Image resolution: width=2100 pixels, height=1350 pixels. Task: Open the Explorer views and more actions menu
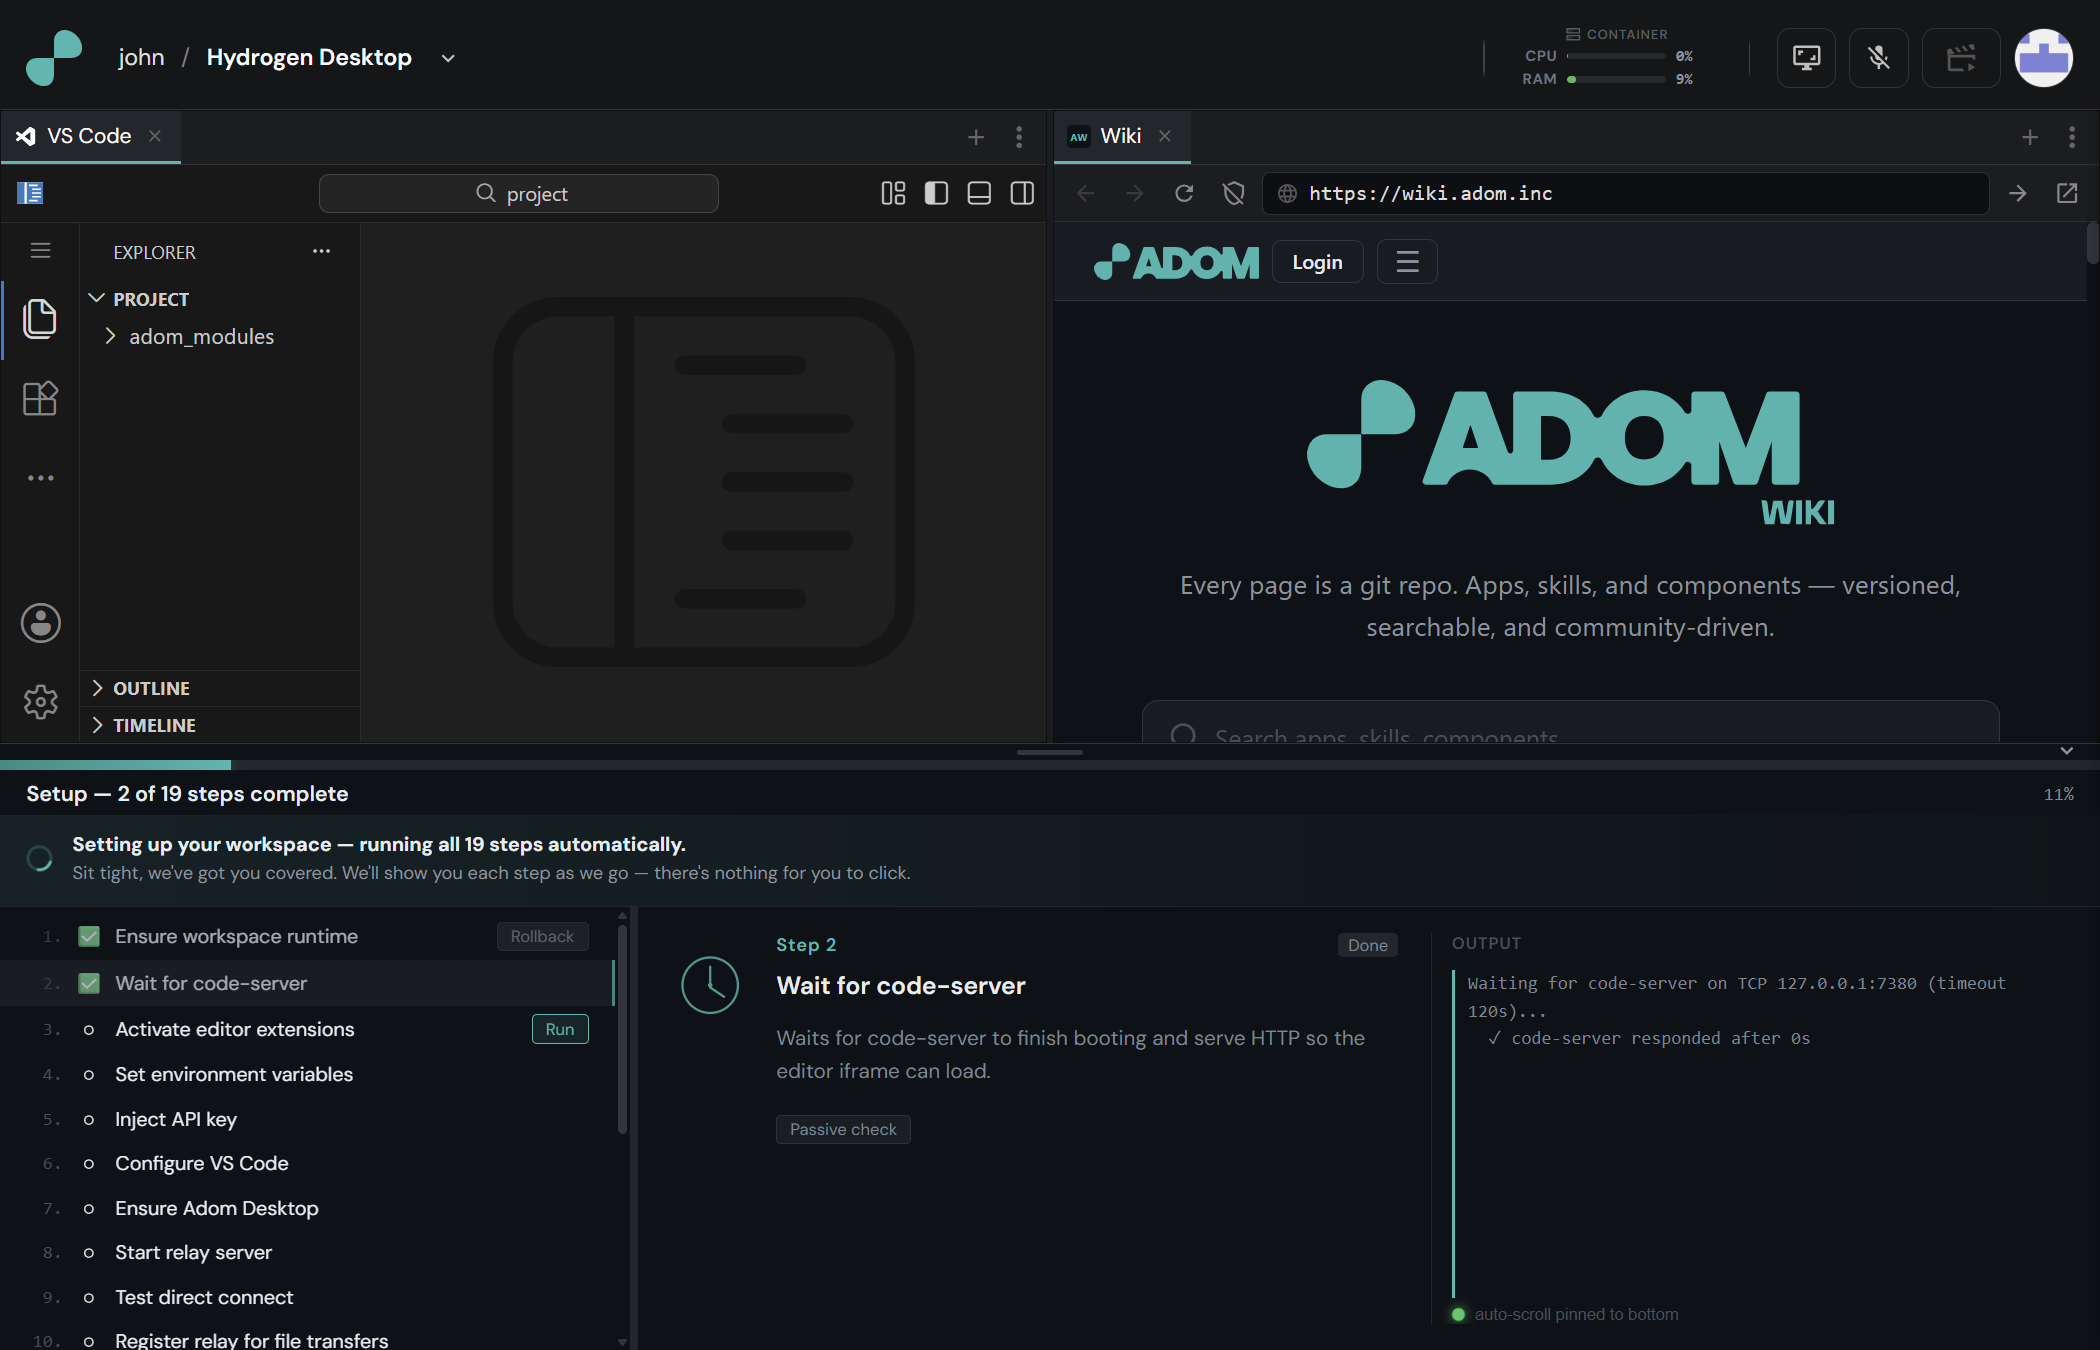point(321,251)
